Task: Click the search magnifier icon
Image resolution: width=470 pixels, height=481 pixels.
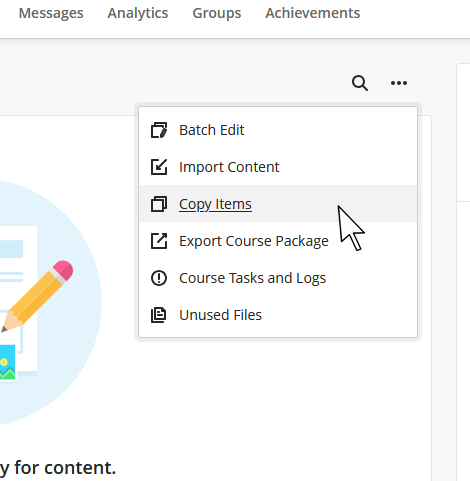Action: click(x=360, y=83)
